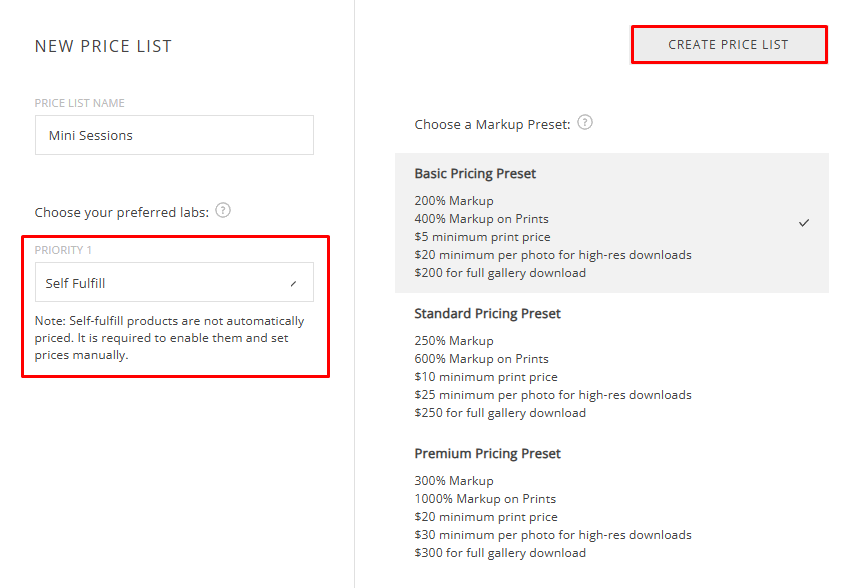Choose the Standard Pricing Preset option

[487, 314]
